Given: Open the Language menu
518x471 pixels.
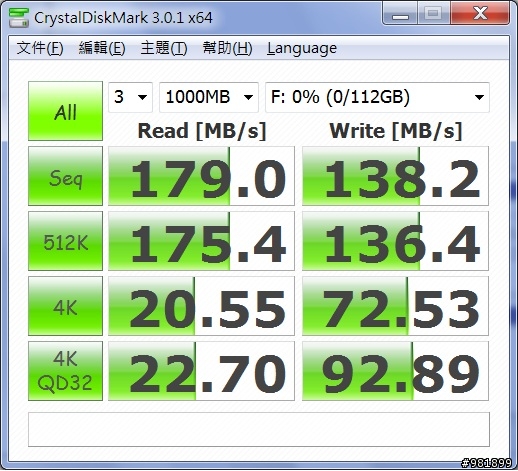Looking at the screenshot, I should pos(302,49).
